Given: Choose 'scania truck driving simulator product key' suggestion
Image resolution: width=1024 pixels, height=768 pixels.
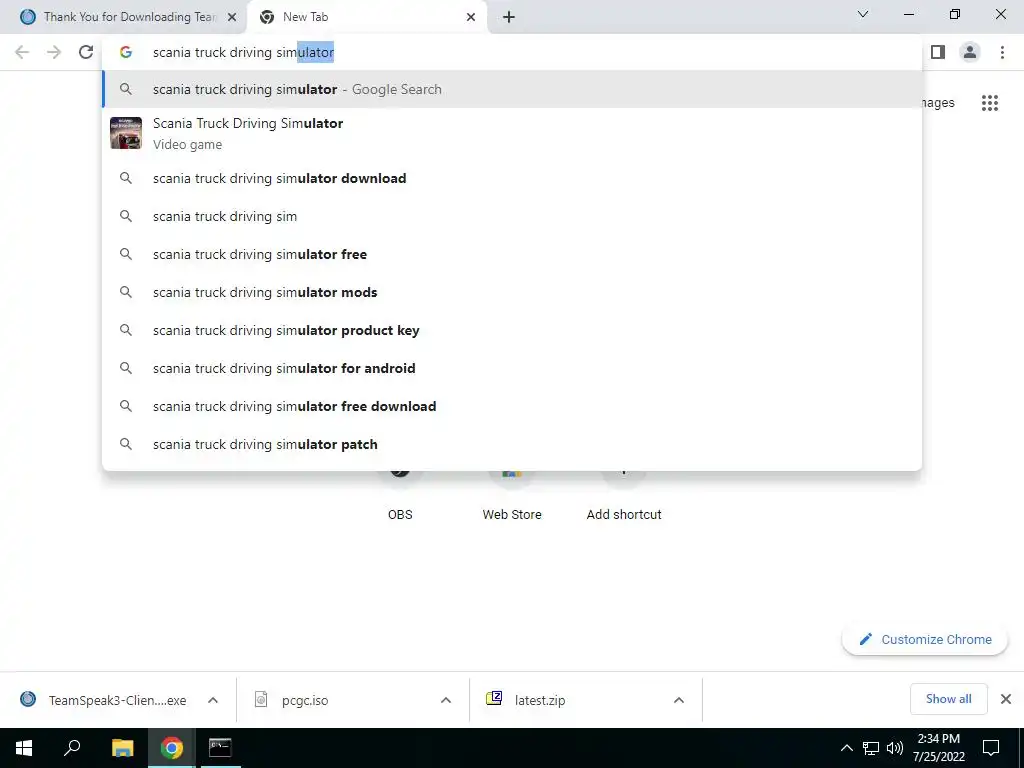Looking at the screenshot, I should click(x=512, y=330).
